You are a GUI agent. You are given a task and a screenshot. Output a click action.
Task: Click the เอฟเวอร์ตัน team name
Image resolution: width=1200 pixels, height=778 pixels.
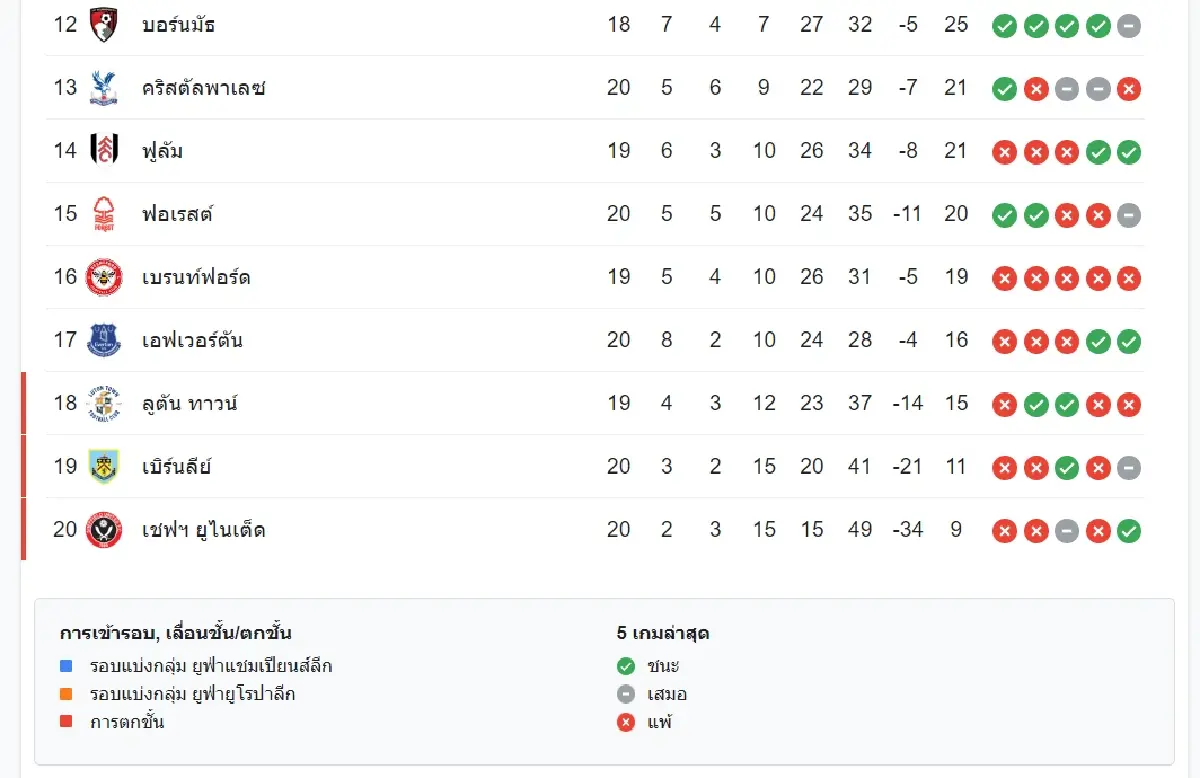pyautogui.click(x=192, y=340)
